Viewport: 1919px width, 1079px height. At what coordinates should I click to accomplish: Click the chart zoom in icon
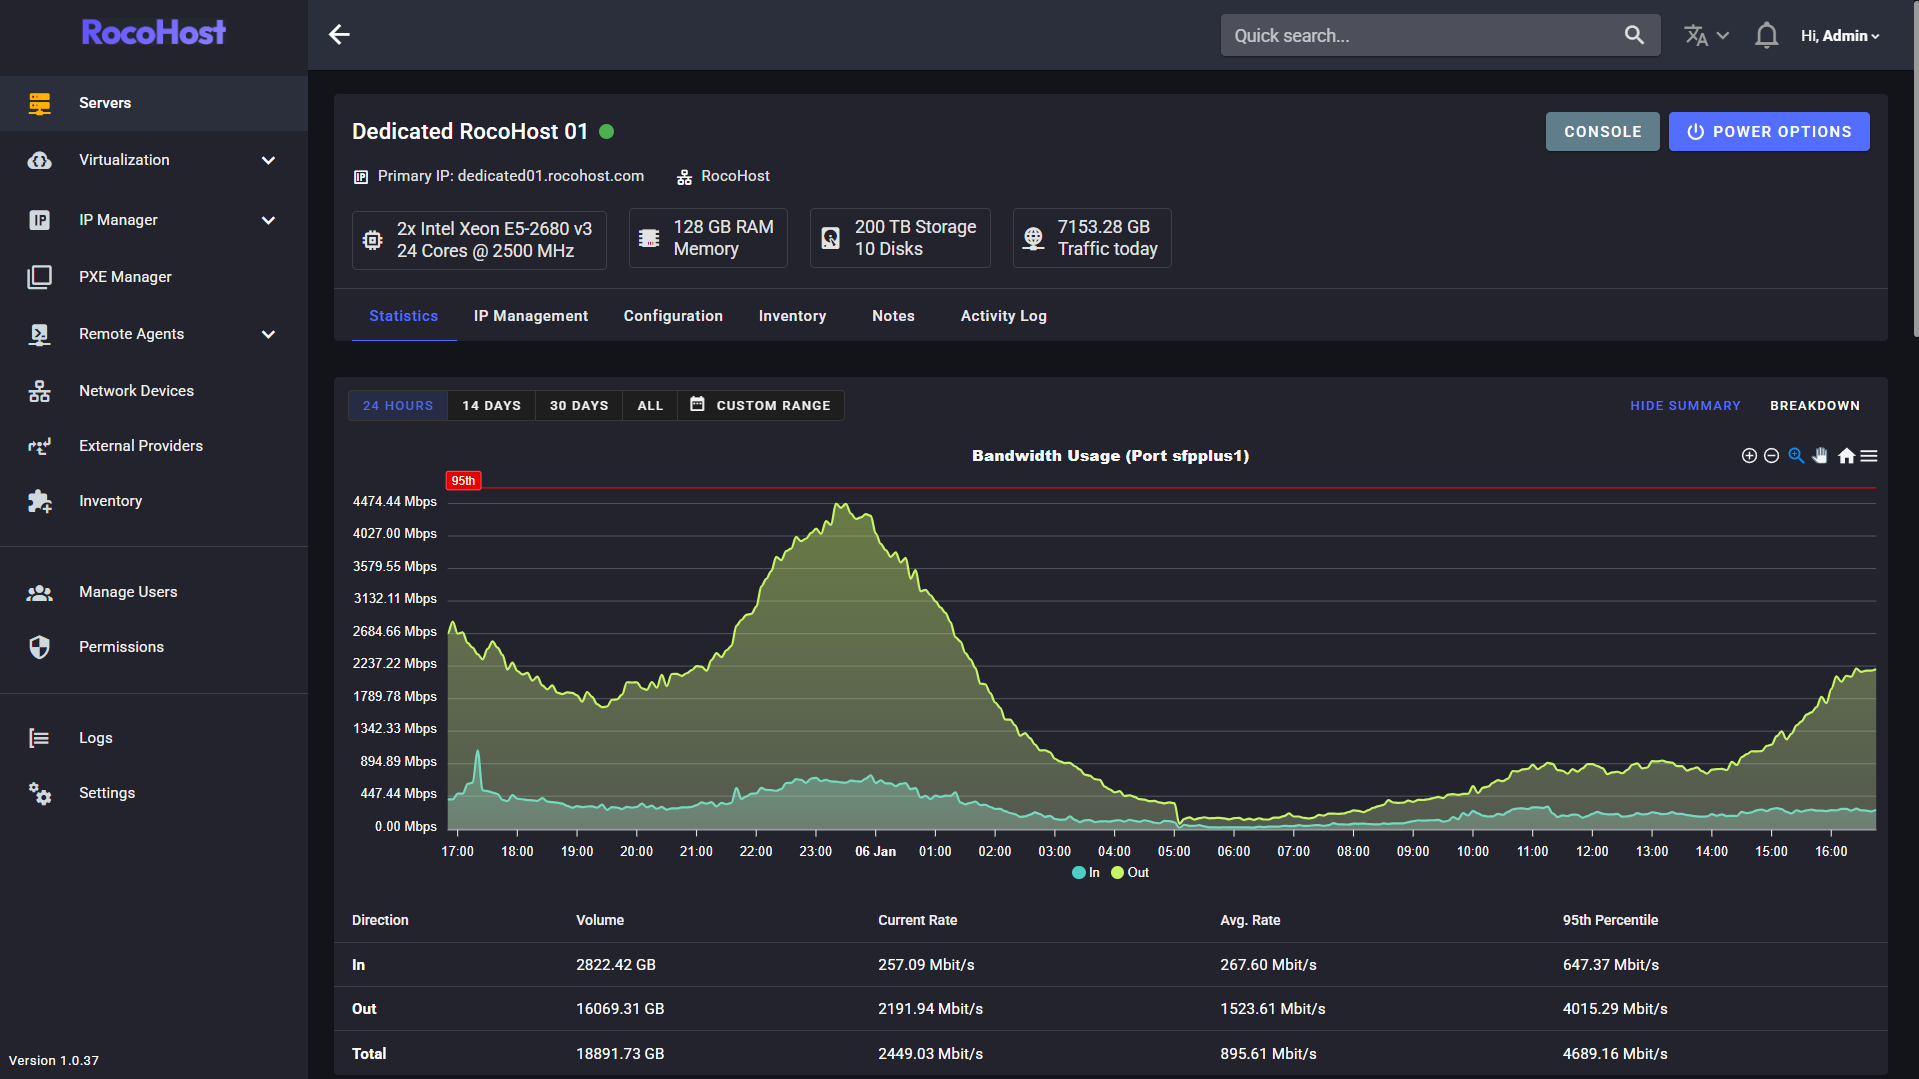[1749, 456]
